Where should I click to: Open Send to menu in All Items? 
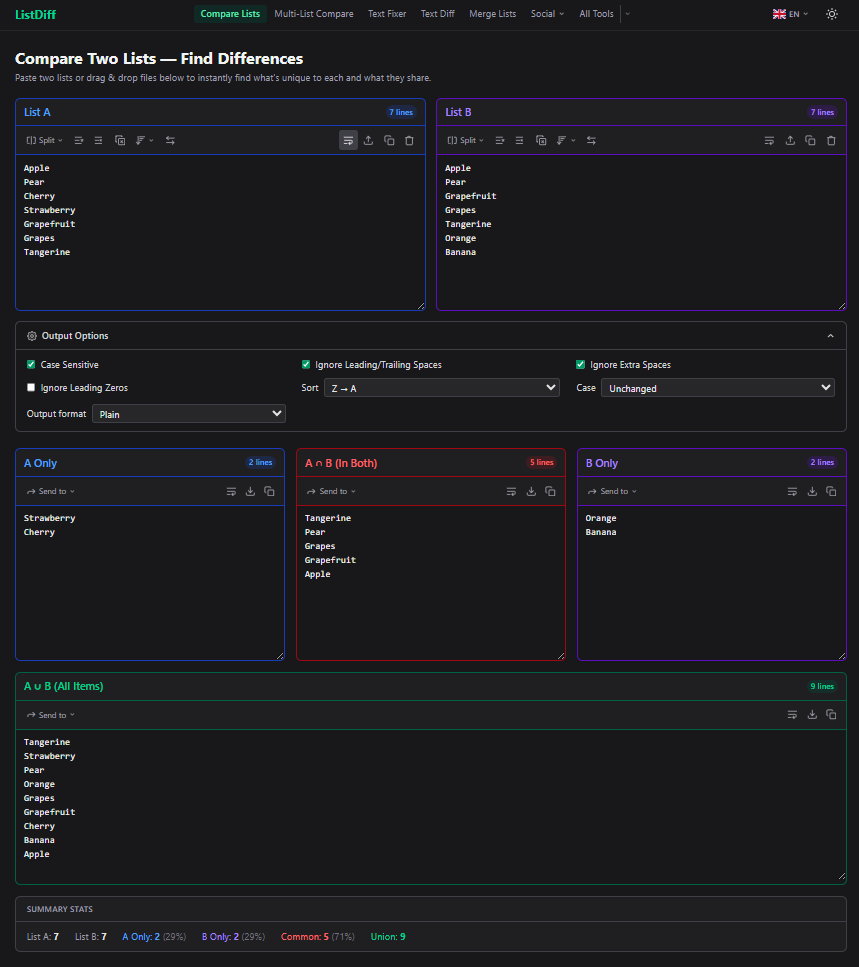pyautogui.click(x=51, y=715)
